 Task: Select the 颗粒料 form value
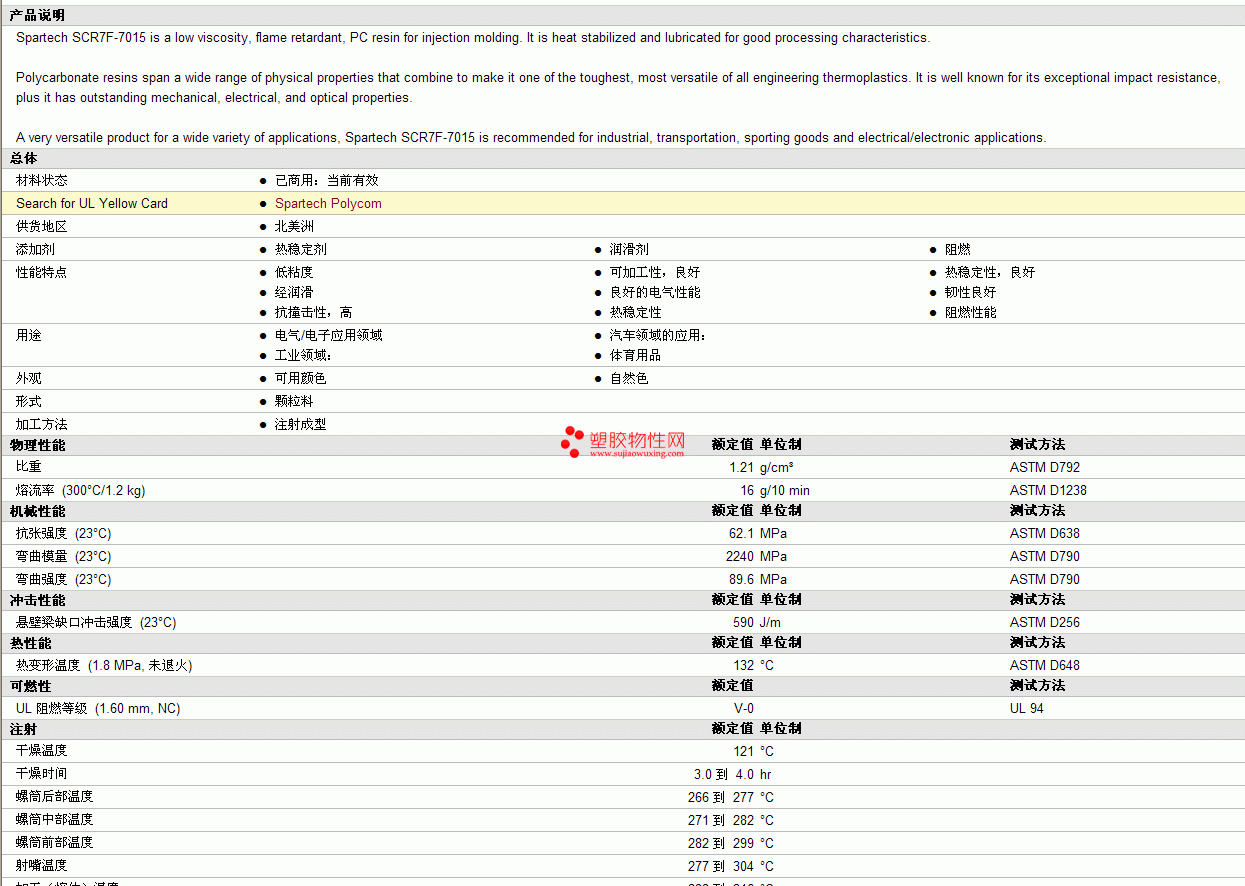click(x=294, y=401)
